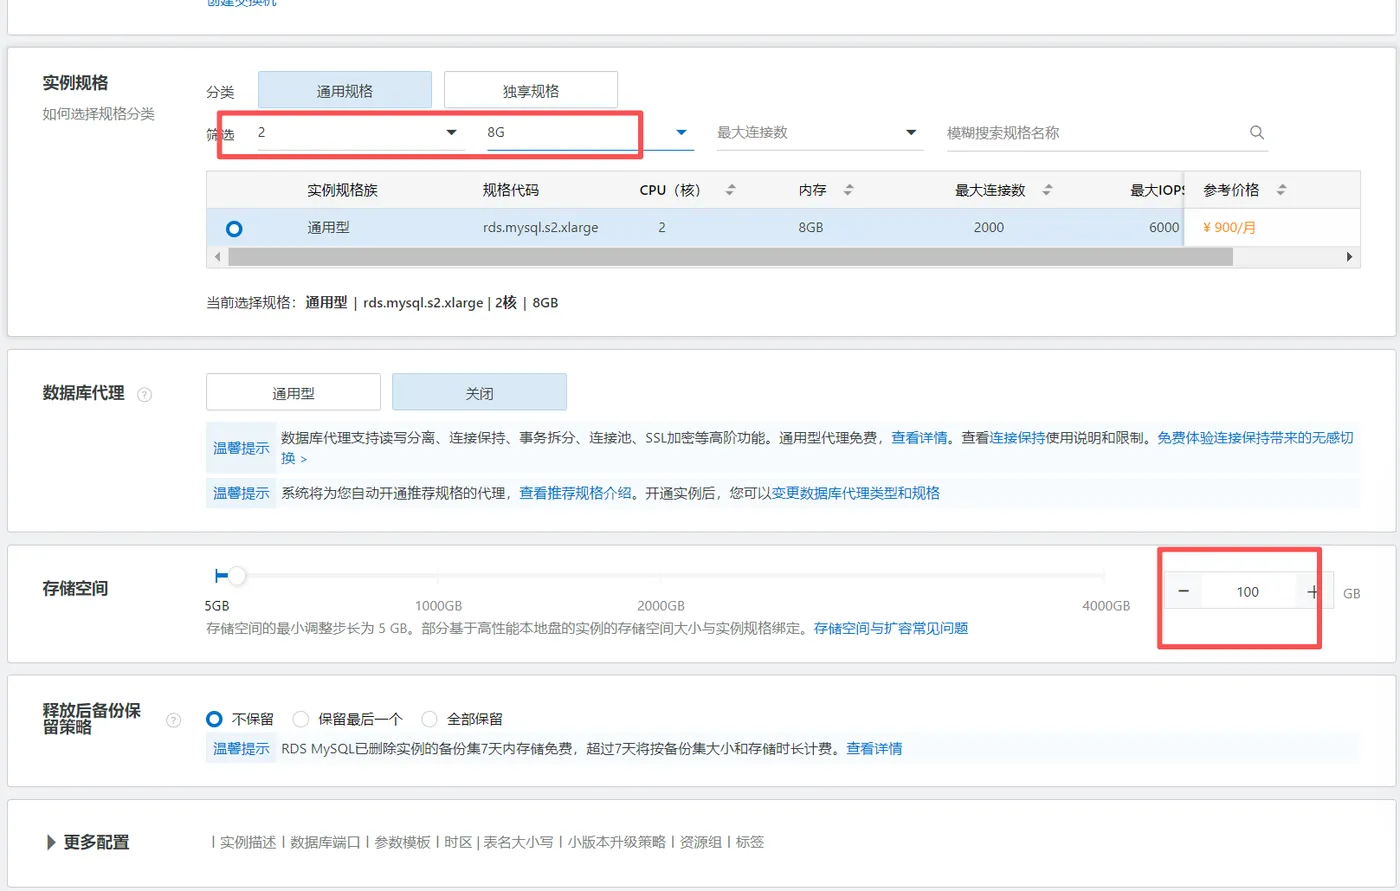
Task: Click the 2000GB slider scale label
Action: tap(661, 606)
